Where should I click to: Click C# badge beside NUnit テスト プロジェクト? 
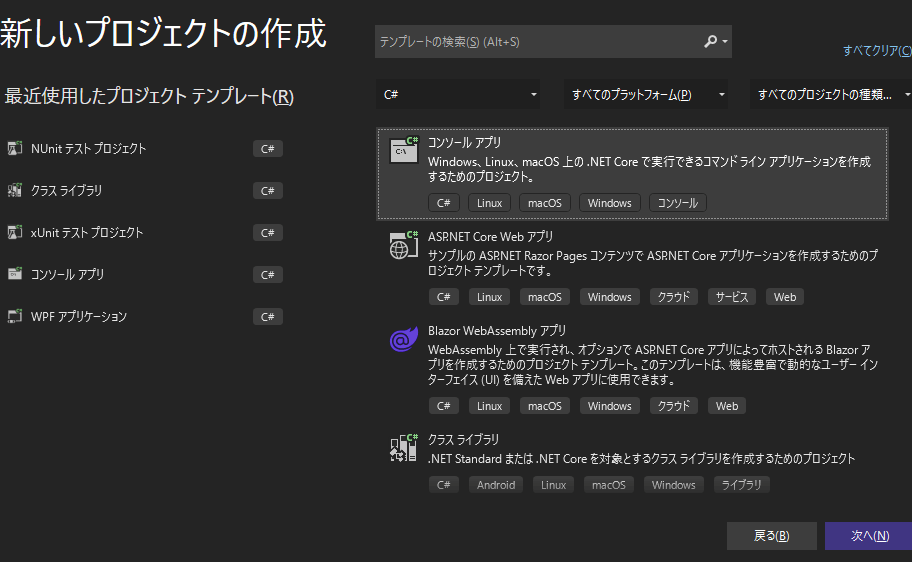268,148
